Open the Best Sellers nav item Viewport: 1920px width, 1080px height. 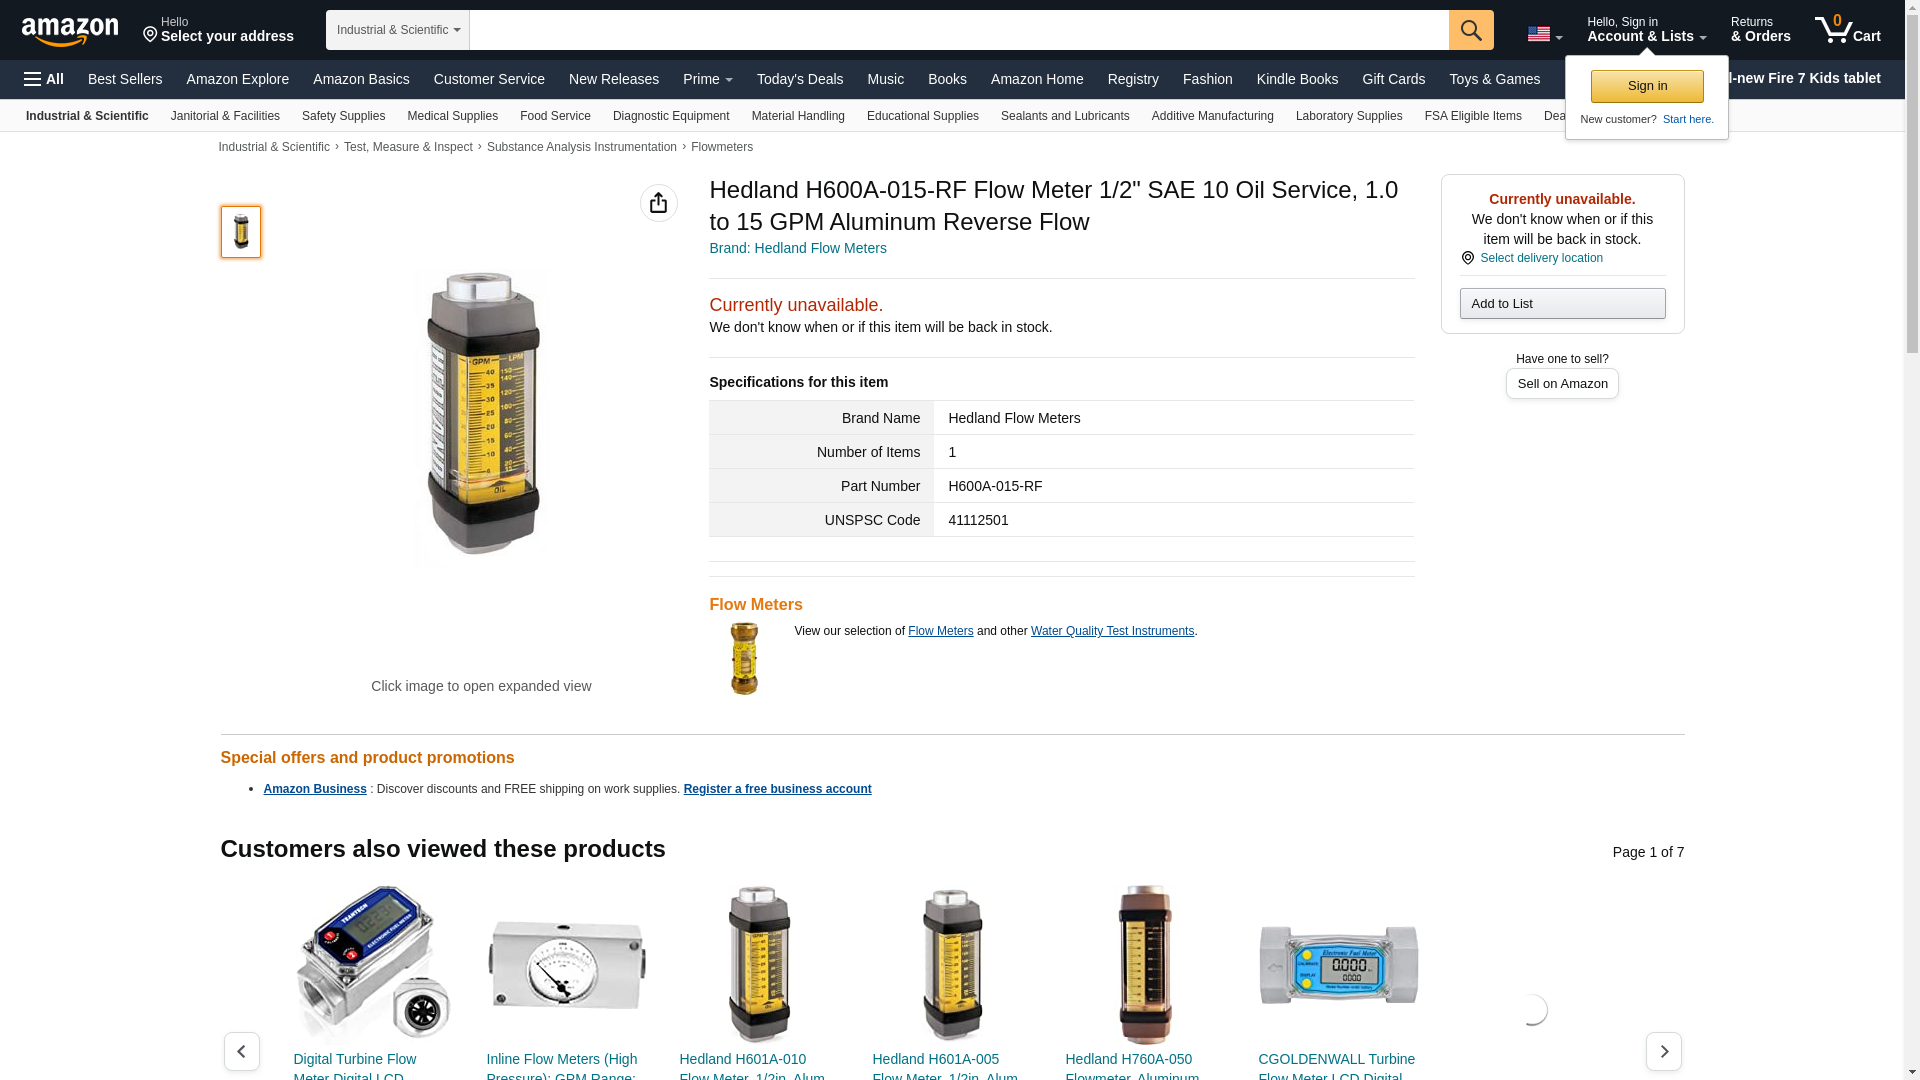pos(125,79)
